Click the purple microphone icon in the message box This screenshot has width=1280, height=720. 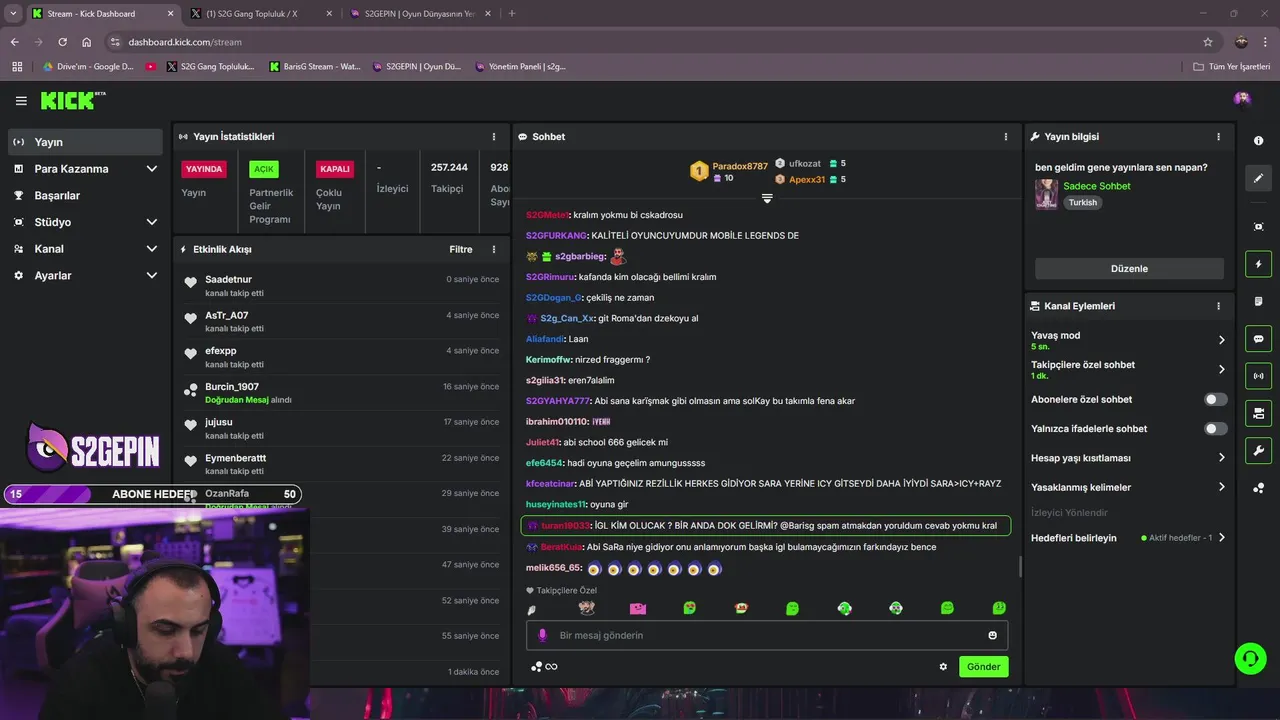click(543, 635)
